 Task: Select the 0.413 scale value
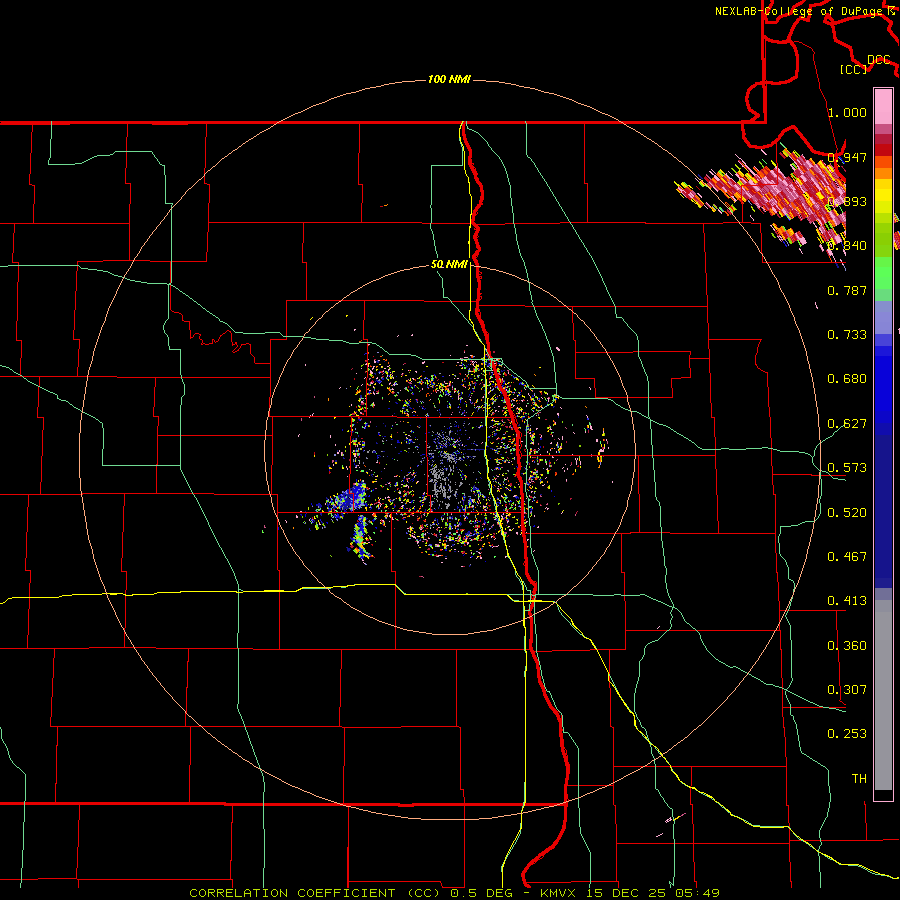coord(847,601)
